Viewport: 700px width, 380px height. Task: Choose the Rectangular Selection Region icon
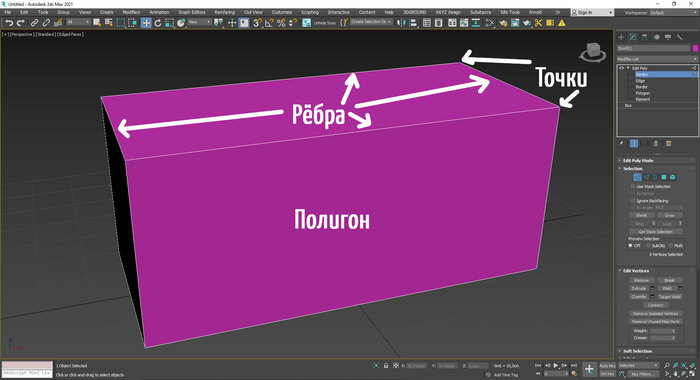121,23
